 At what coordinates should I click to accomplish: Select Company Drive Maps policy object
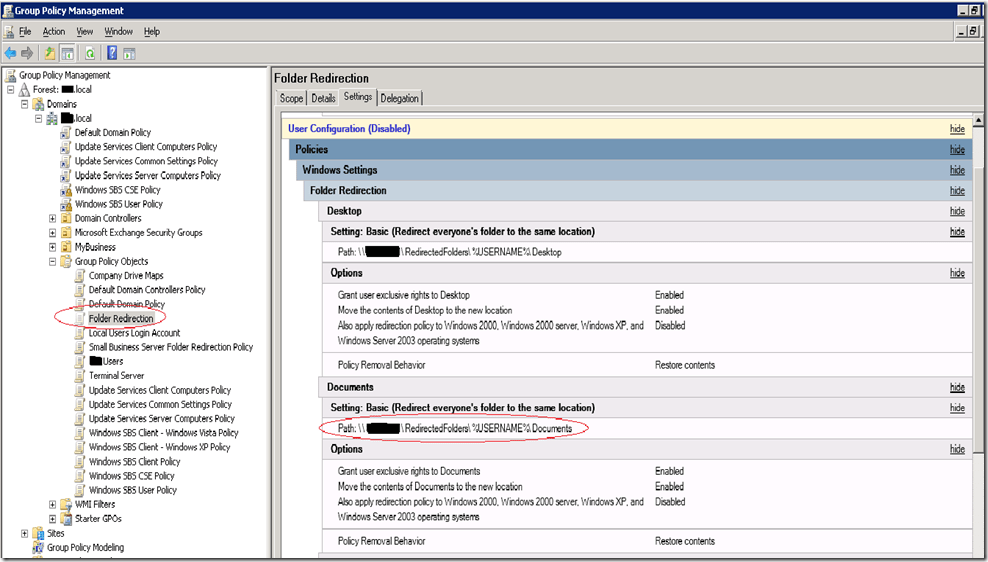click(x=125, y=275)
